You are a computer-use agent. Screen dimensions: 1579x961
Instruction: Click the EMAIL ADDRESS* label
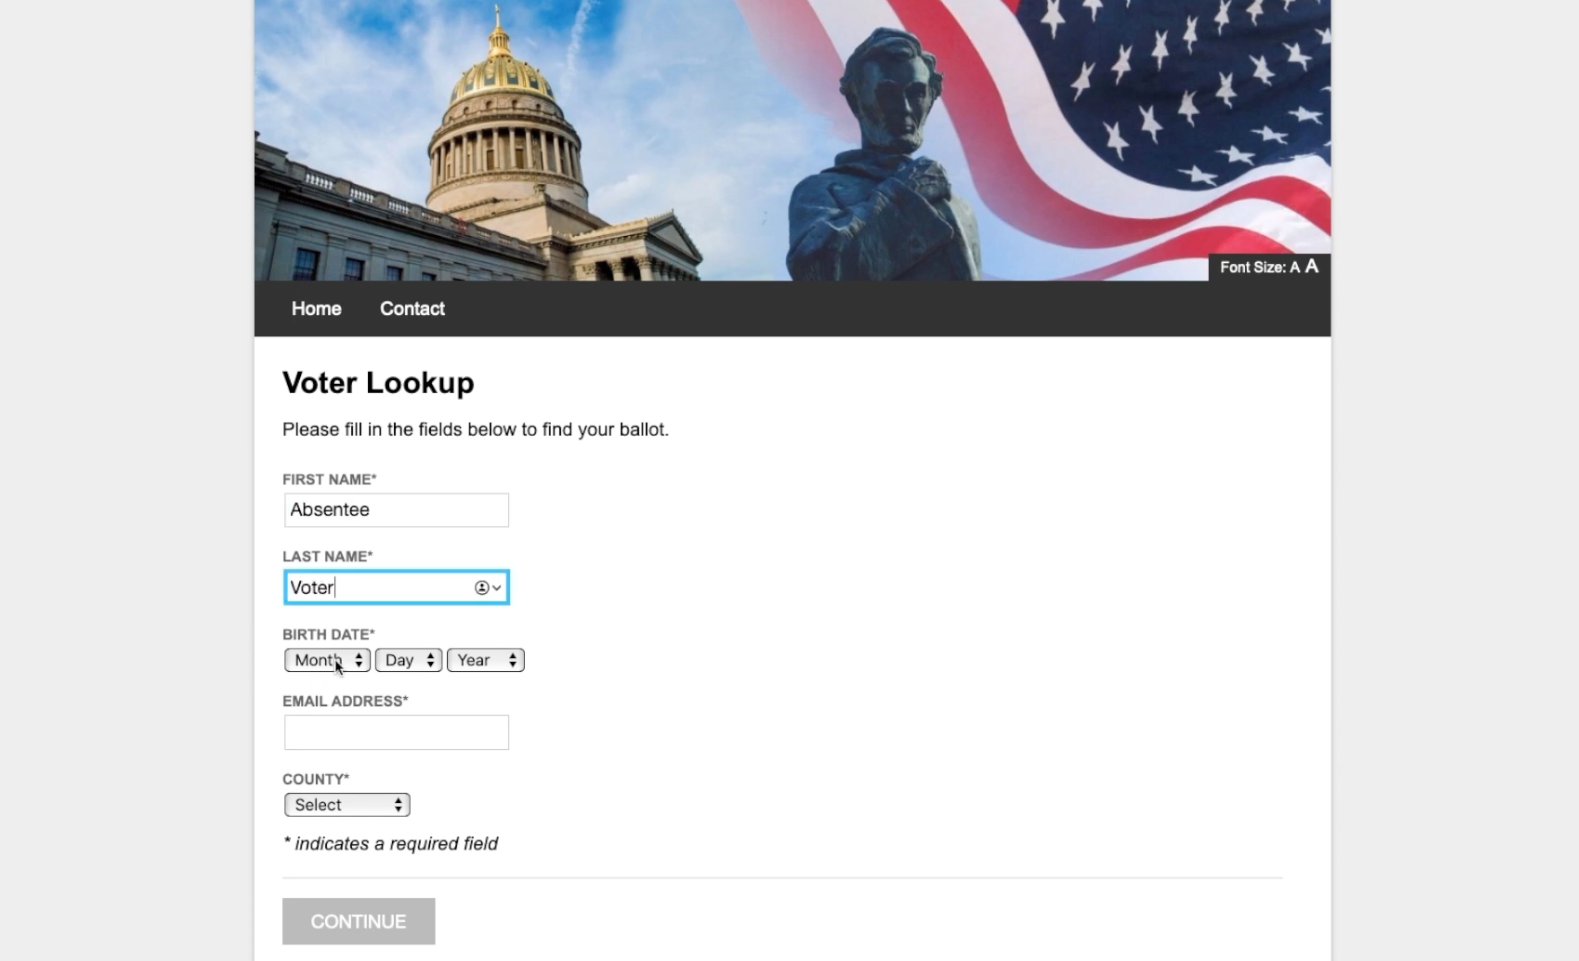[x=345, y=701]
